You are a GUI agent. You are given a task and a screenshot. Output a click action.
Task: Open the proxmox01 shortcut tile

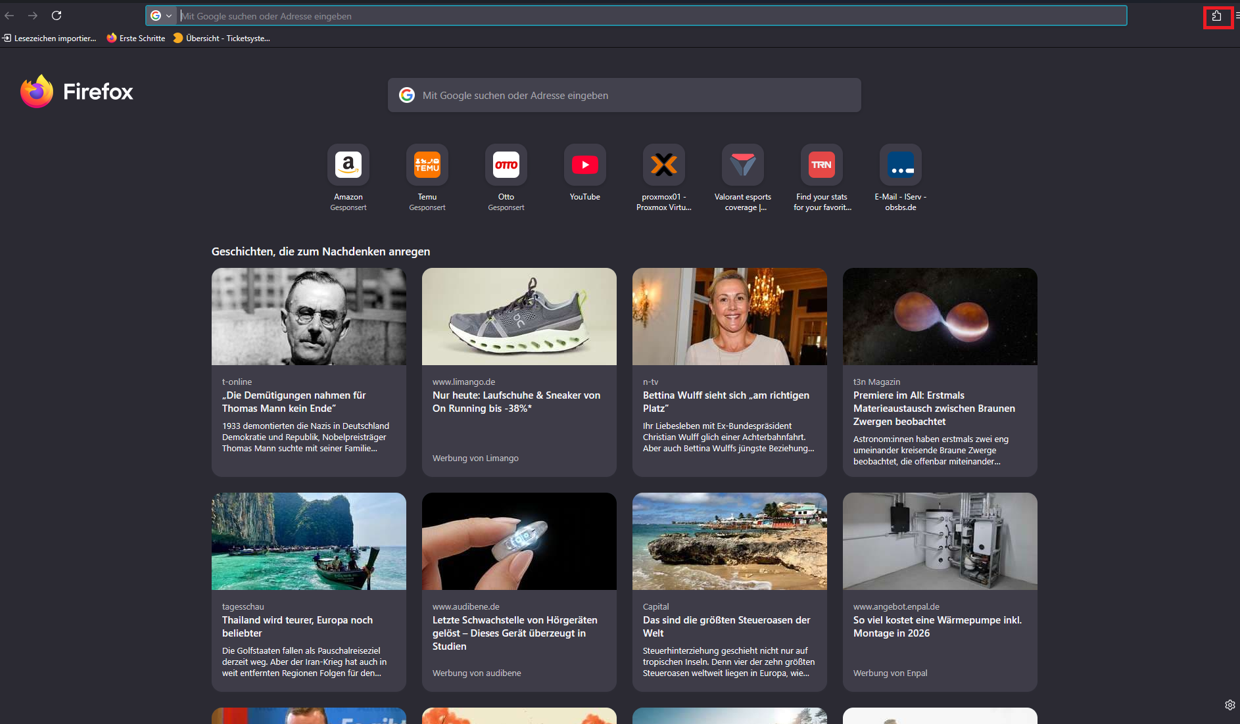pos(664,166)
